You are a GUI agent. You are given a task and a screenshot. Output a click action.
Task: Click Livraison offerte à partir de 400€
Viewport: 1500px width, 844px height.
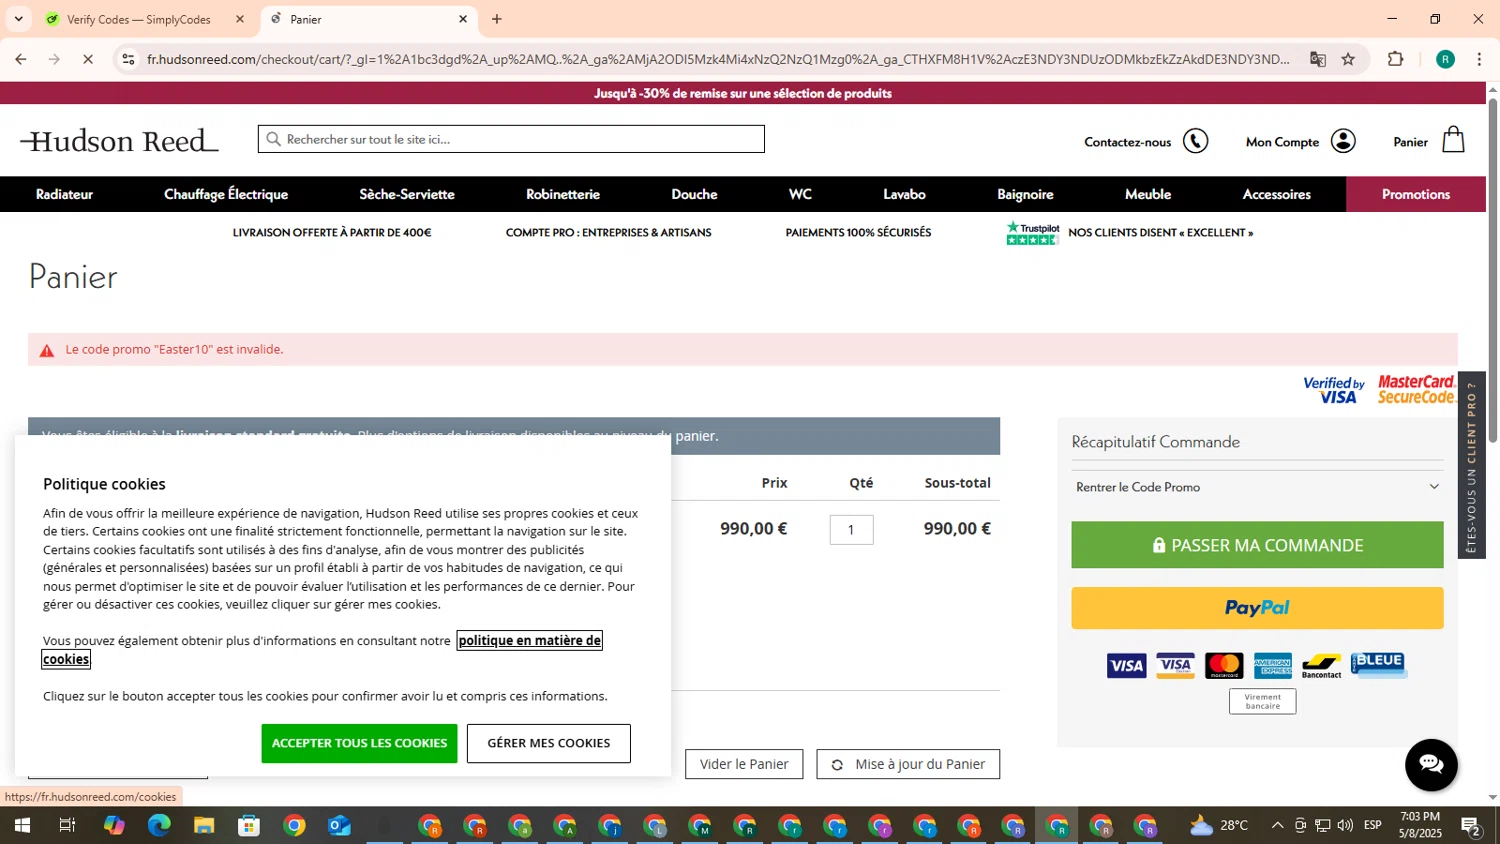tap(332, 232)
